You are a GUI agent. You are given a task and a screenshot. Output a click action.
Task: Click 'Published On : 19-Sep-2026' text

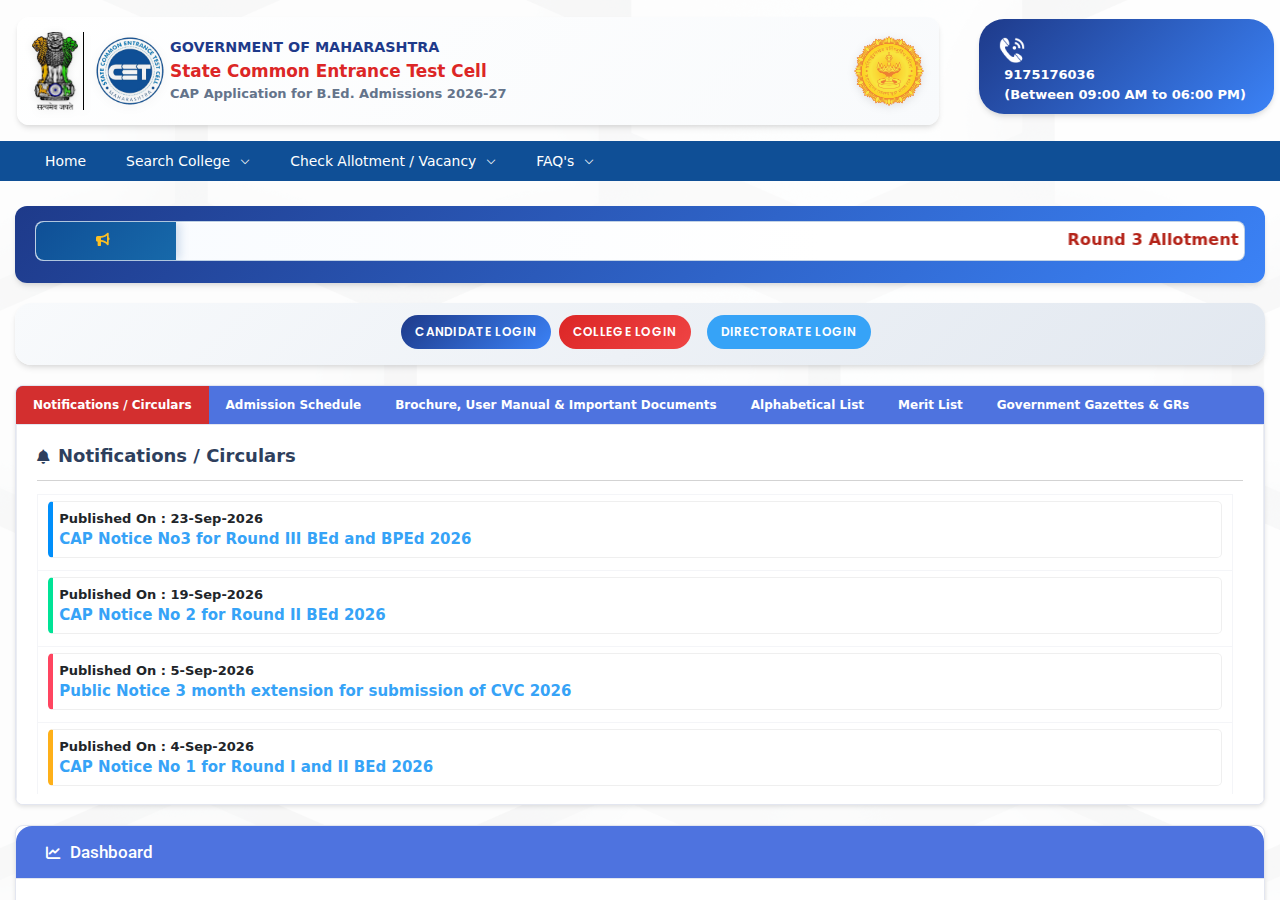coord(161,595)
